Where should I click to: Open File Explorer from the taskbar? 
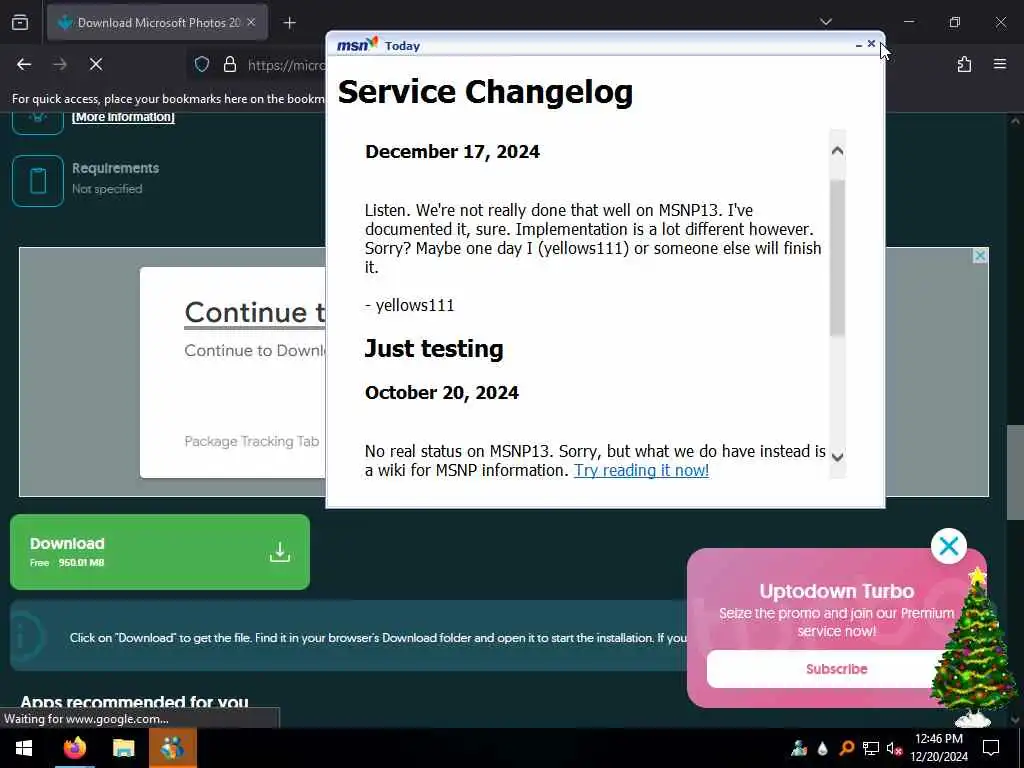click(123, 748)
